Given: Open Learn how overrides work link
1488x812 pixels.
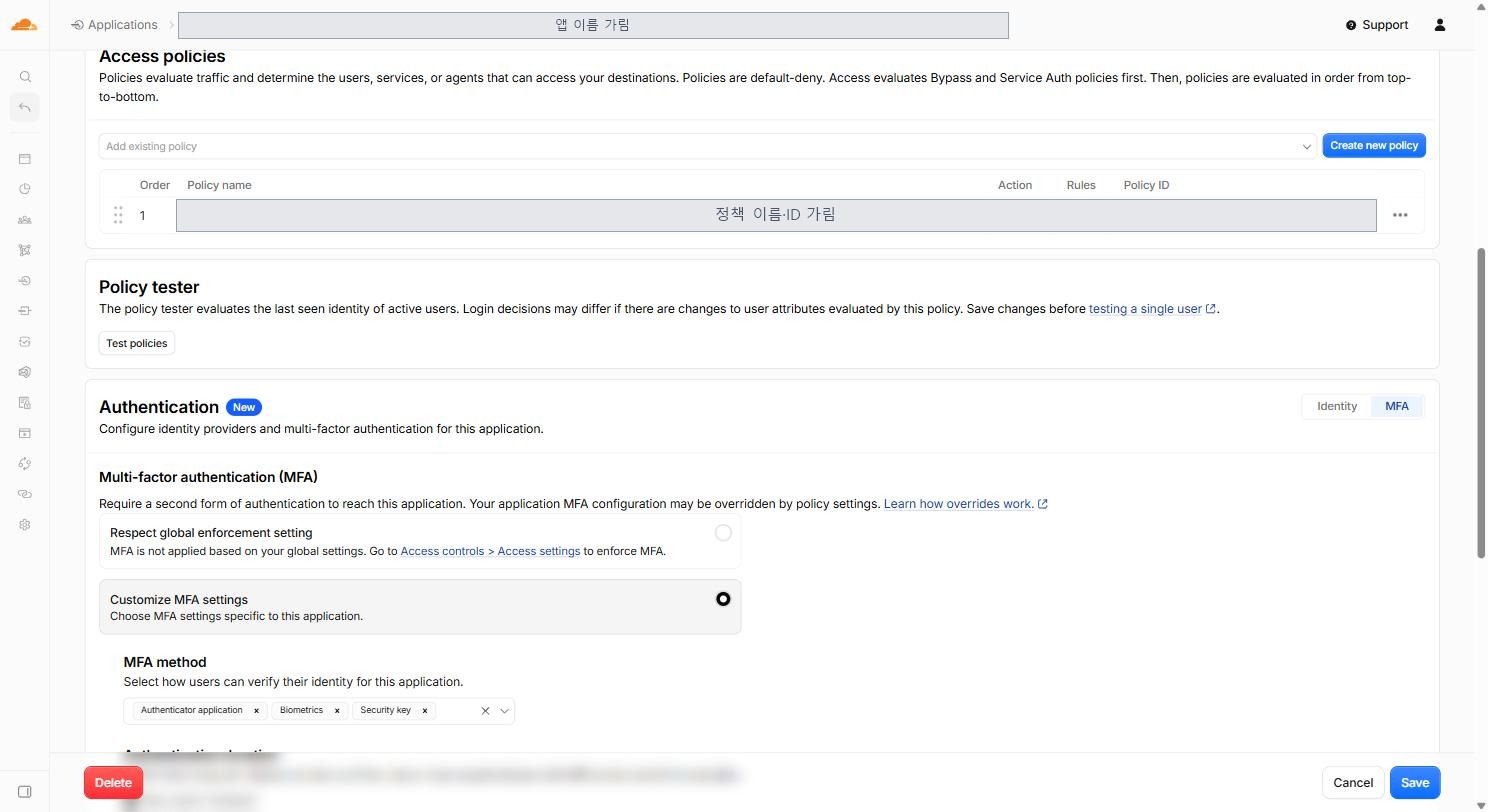Looking at the screenshot, I should pos(965,504).
